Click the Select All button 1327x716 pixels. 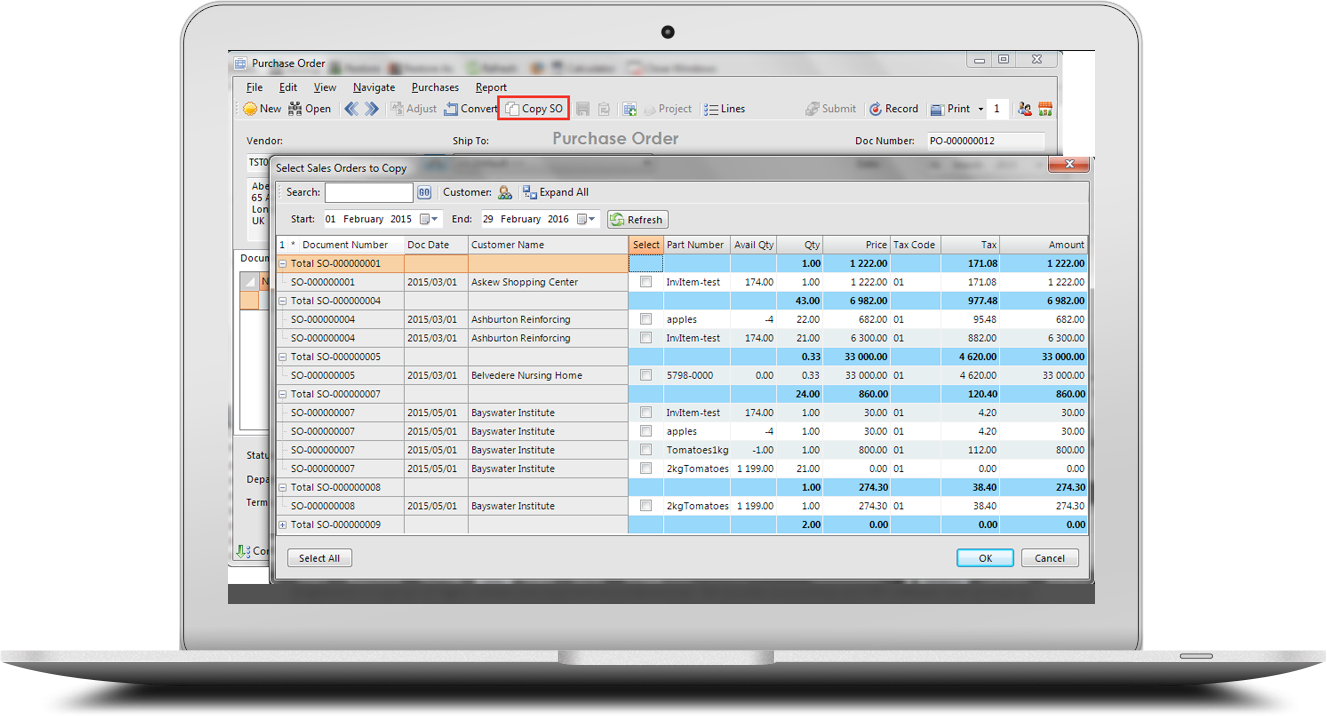point(319,558)
